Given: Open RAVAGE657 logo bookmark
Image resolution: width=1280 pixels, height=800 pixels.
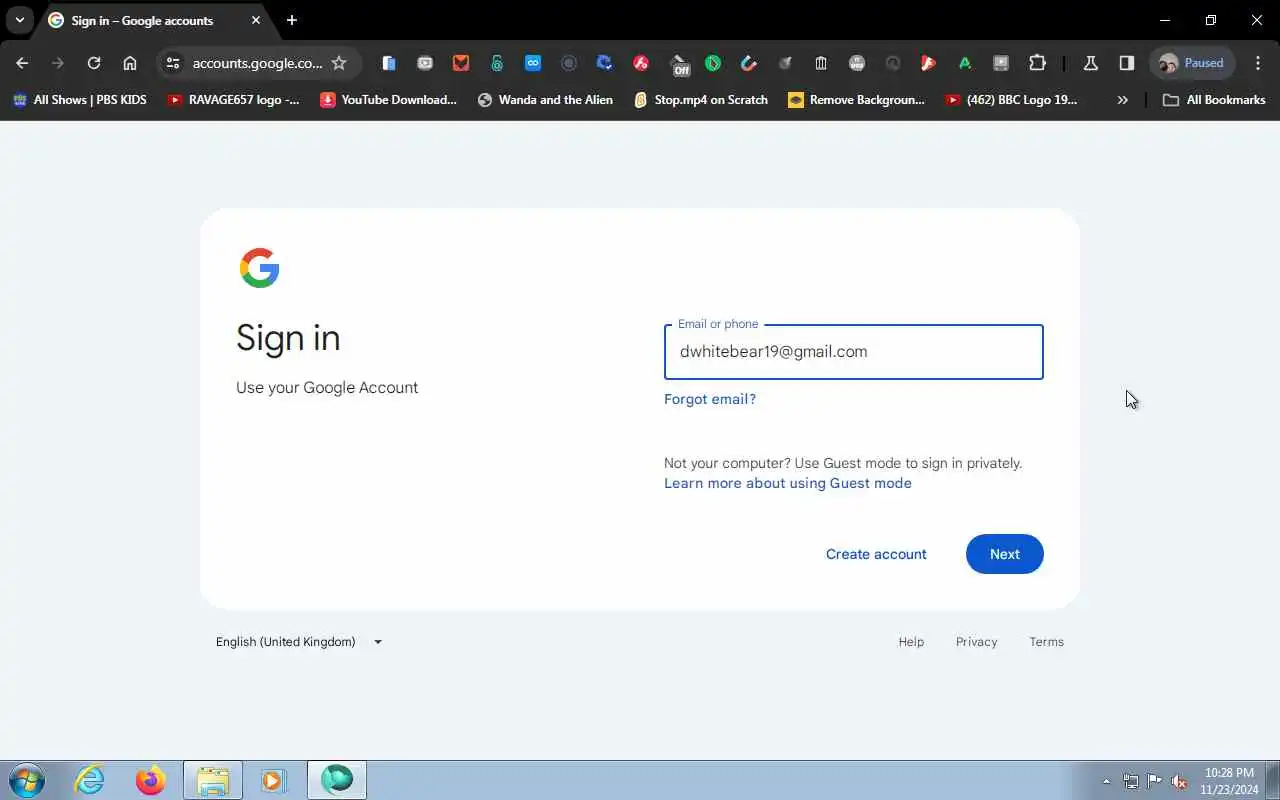Looking at the screenshot, I should (x=233, y=100).
